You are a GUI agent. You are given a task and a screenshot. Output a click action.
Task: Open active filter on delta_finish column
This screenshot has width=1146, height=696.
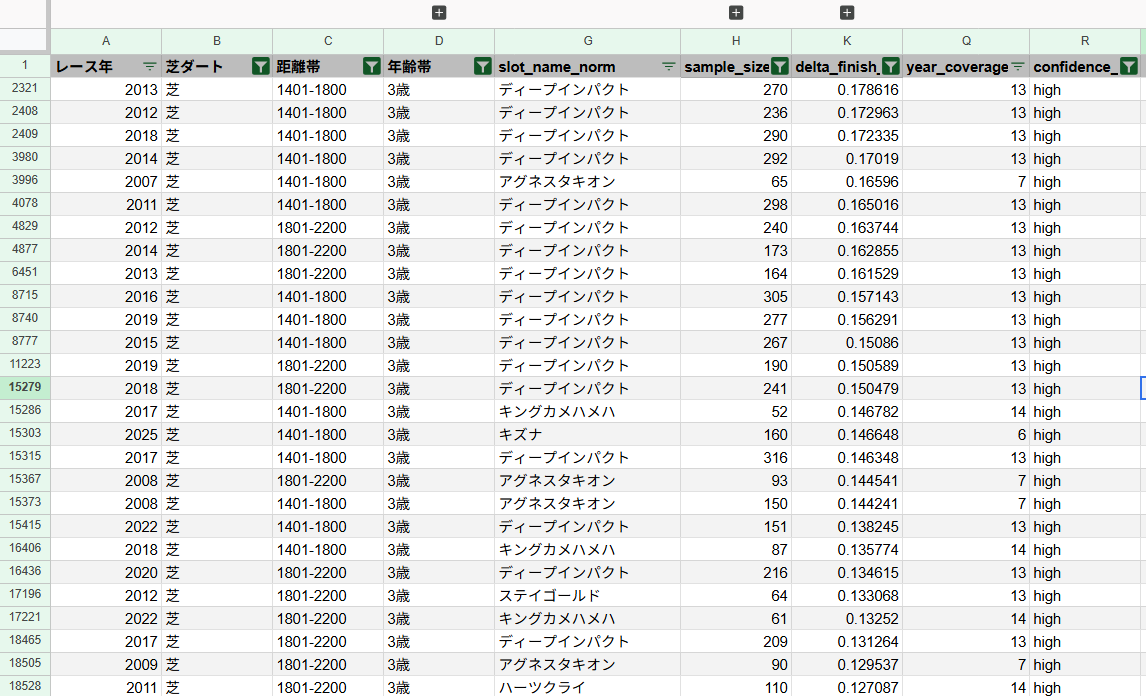(x=890, y=67)
